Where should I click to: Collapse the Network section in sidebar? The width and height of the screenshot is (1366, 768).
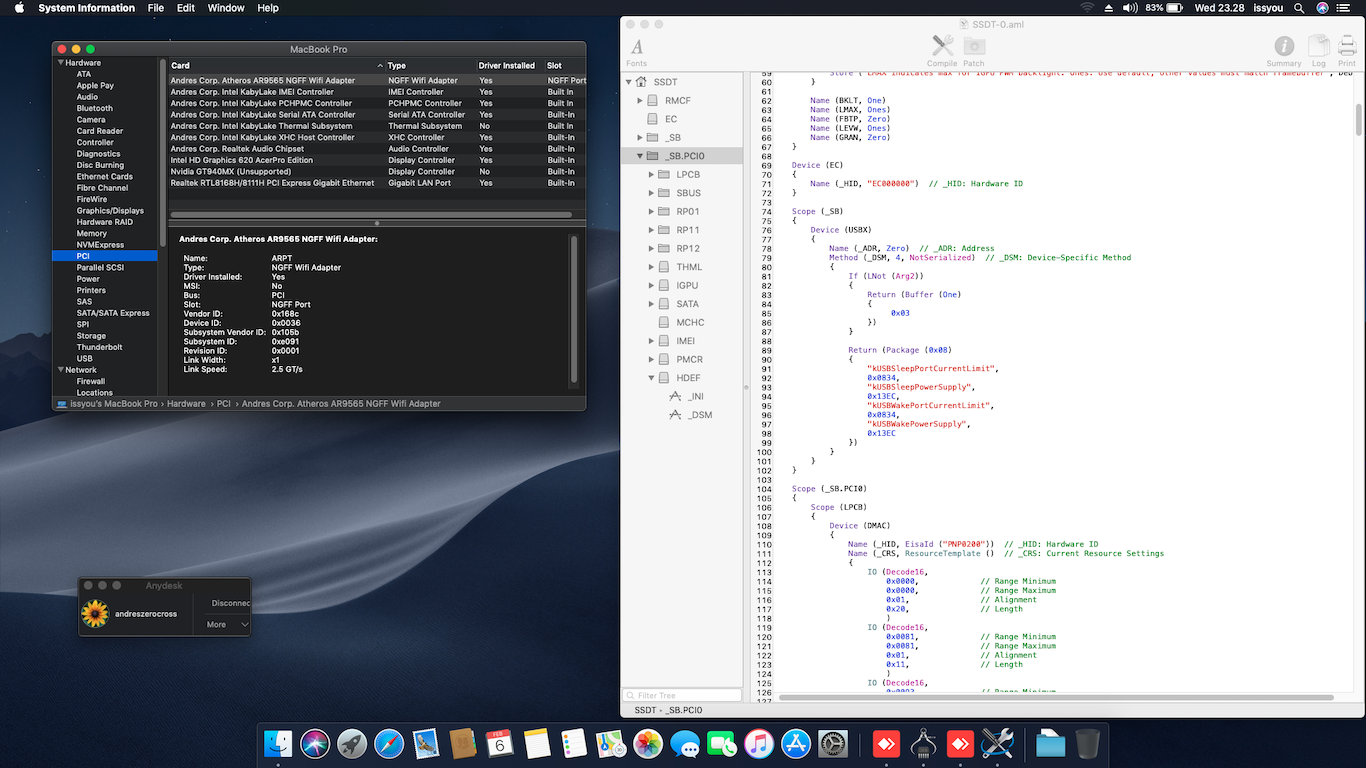point(61,370)
